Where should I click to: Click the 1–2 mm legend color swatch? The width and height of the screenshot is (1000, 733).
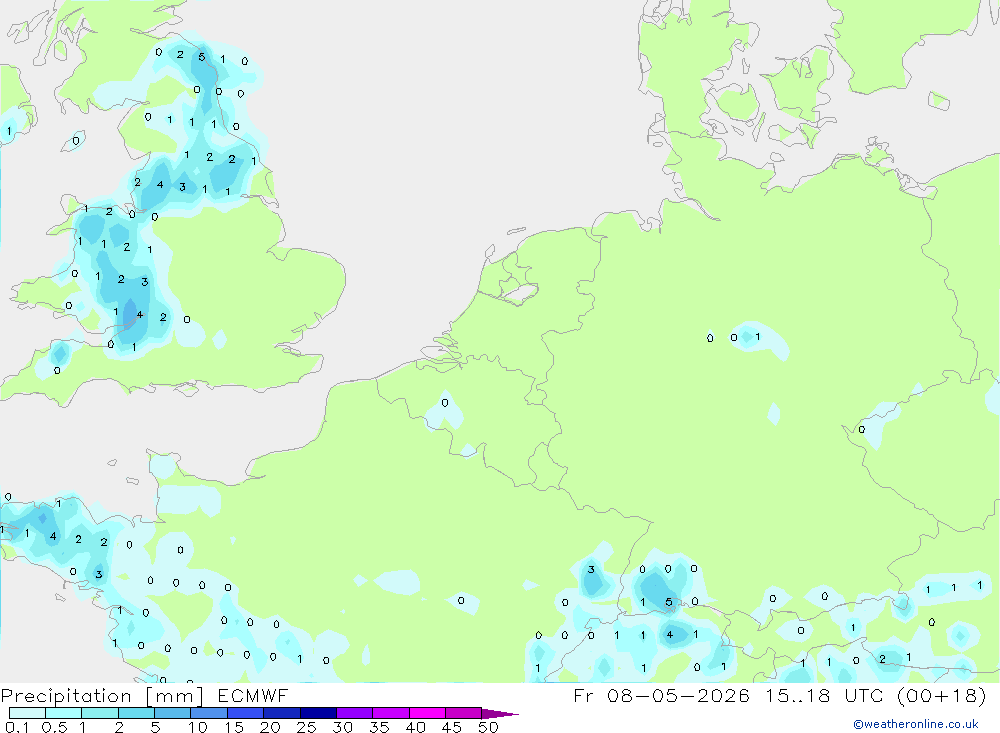click(x=99, y=713)
